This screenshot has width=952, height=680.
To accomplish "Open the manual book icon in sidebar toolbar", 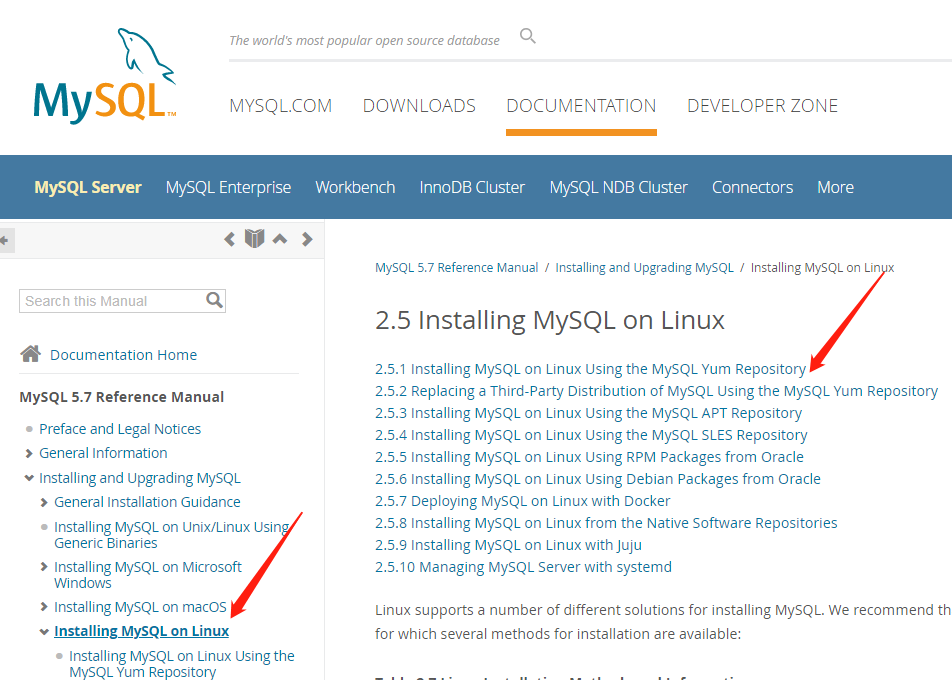I will pyautogui.click(x=254, y=239).
